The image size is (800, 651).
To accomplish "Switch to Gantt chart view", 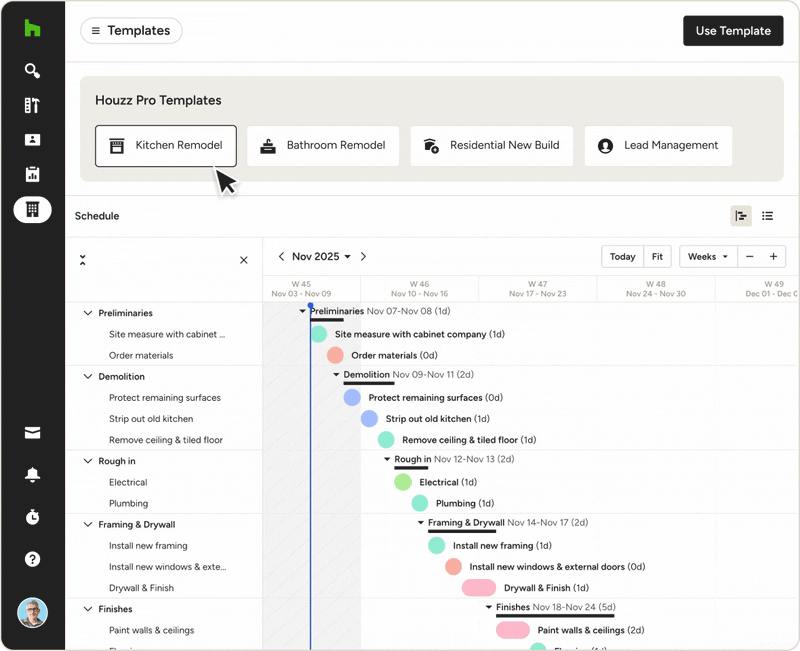I will (x=741, y=216).
